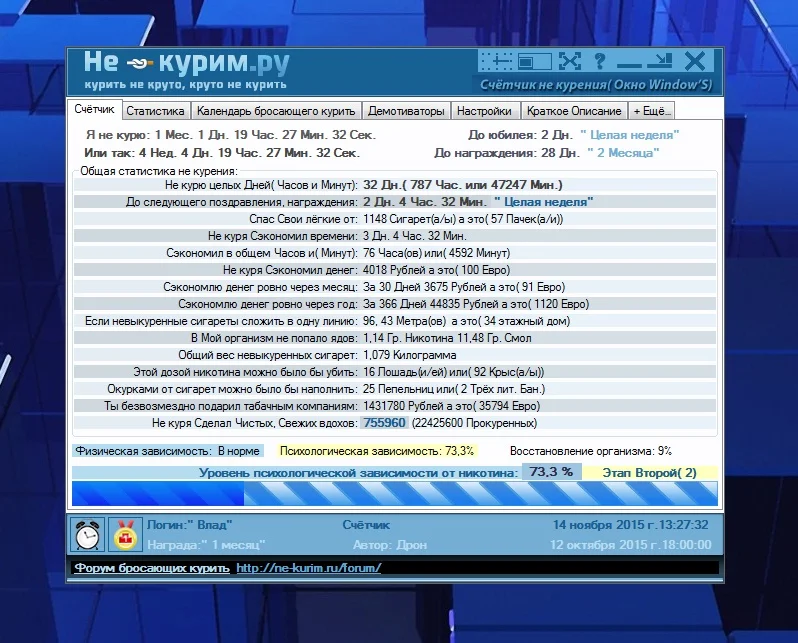Click the Этап Второй(2) stage indicator

(649, 472)
